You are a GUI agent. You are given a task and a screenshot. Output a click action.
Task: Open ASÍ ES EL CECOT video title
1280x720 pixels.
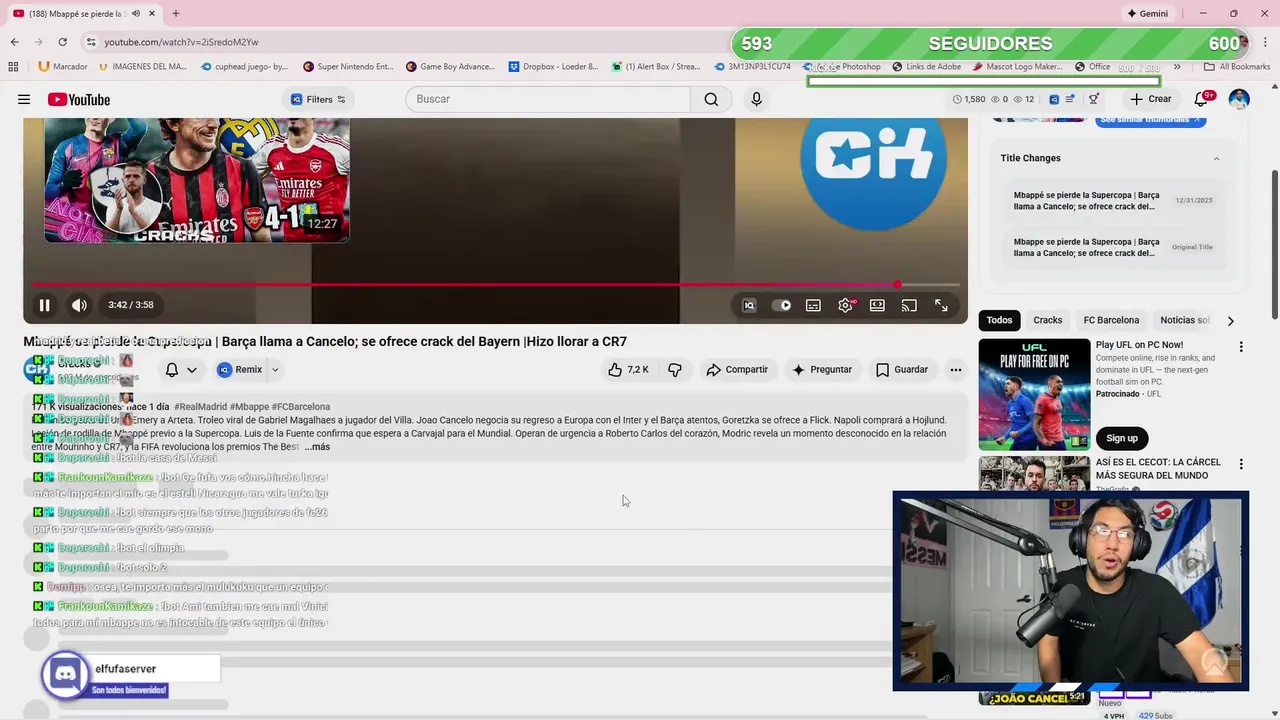point(1158,469)
